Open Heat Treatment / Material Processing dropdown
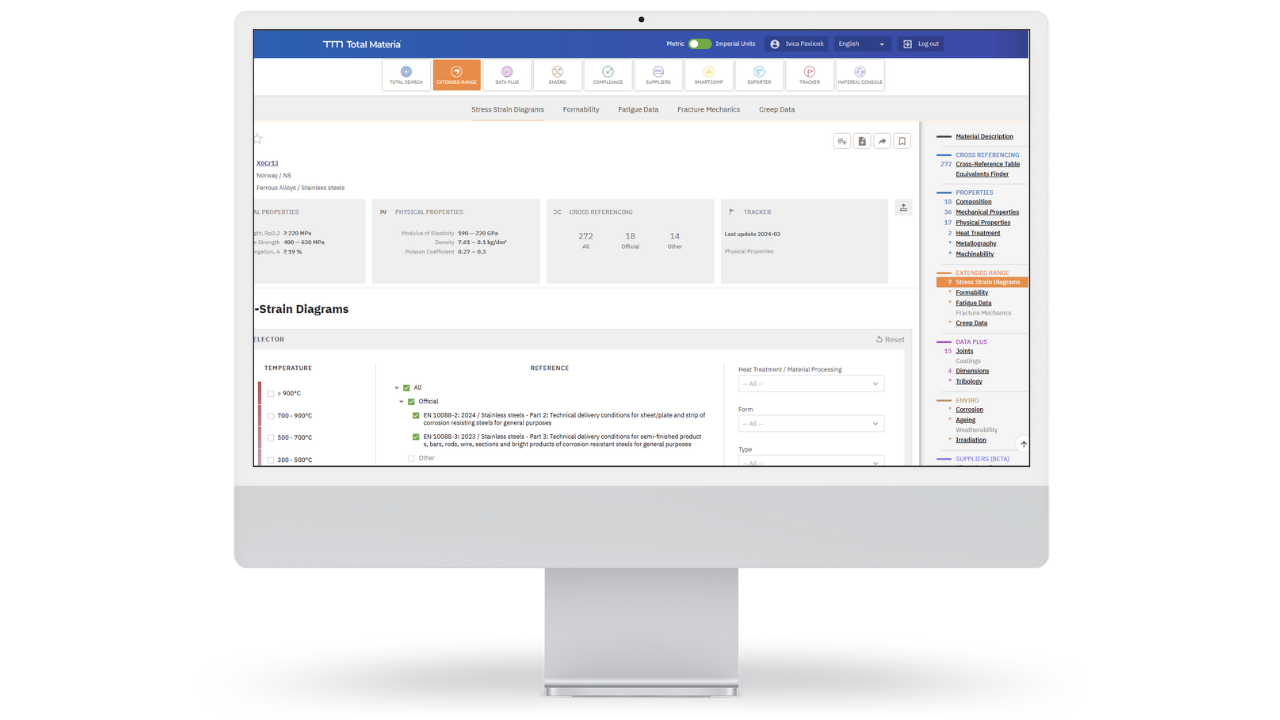This screenshot has width=1280, height=720. coord(811,384)
